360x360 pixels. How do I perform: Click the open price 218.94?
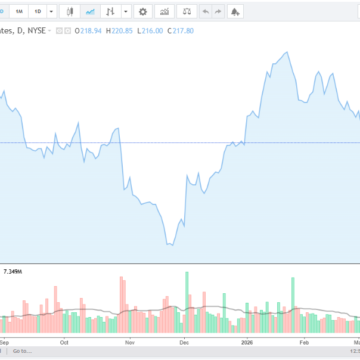pyautogui.click(x=91, y=31)
